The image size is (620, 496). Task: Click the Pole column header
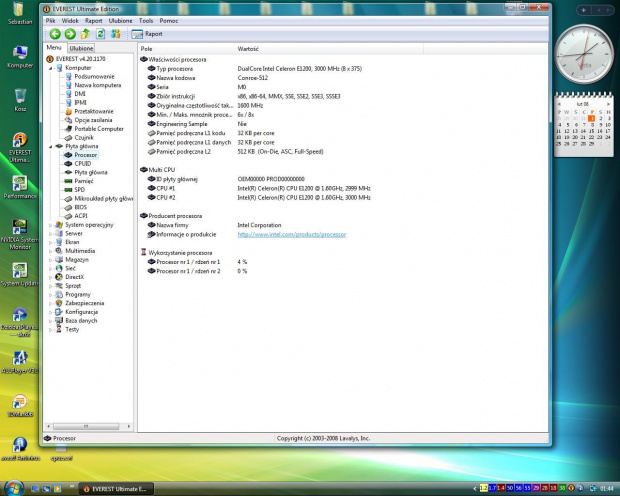click(x=186, y=49)
